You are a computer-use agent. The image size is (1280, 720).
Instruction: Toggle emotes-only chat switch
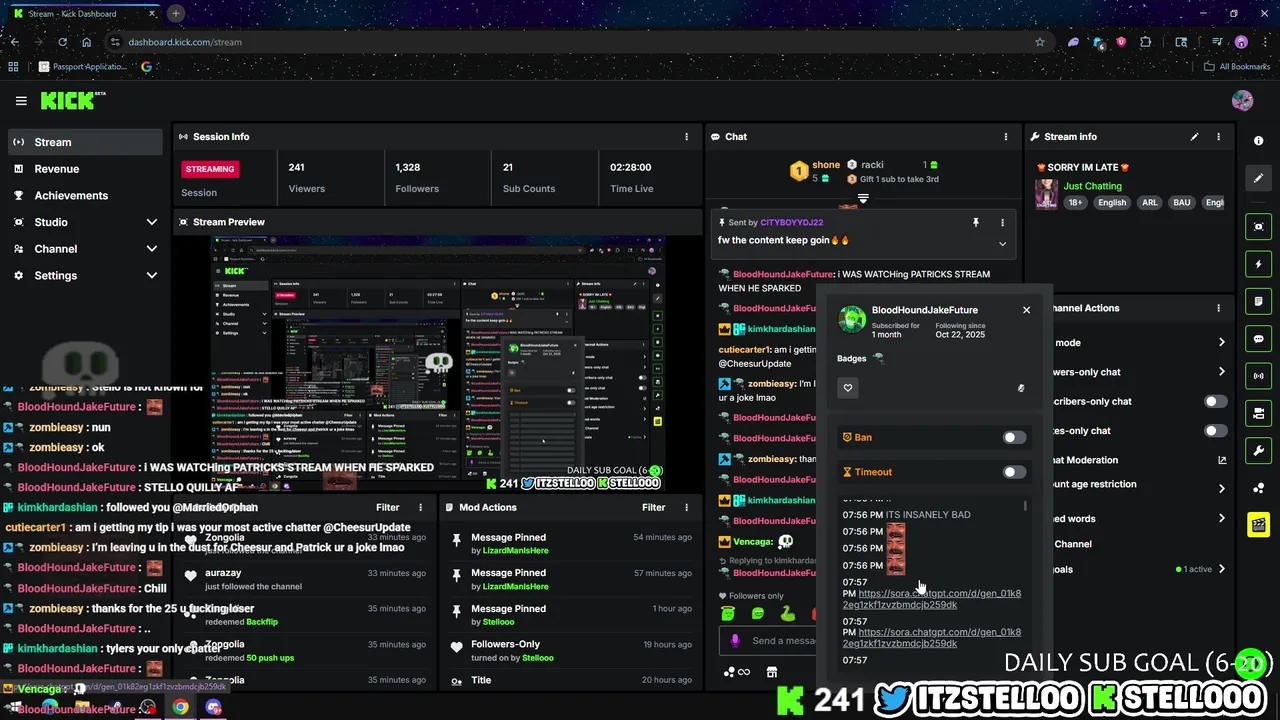click(1215, 431)
